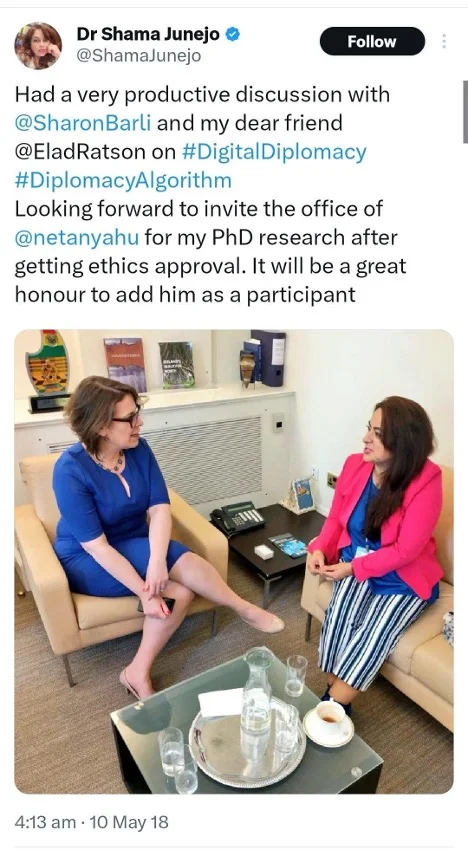
Task: Open the attached meeting photo
Action: (234, 562)
